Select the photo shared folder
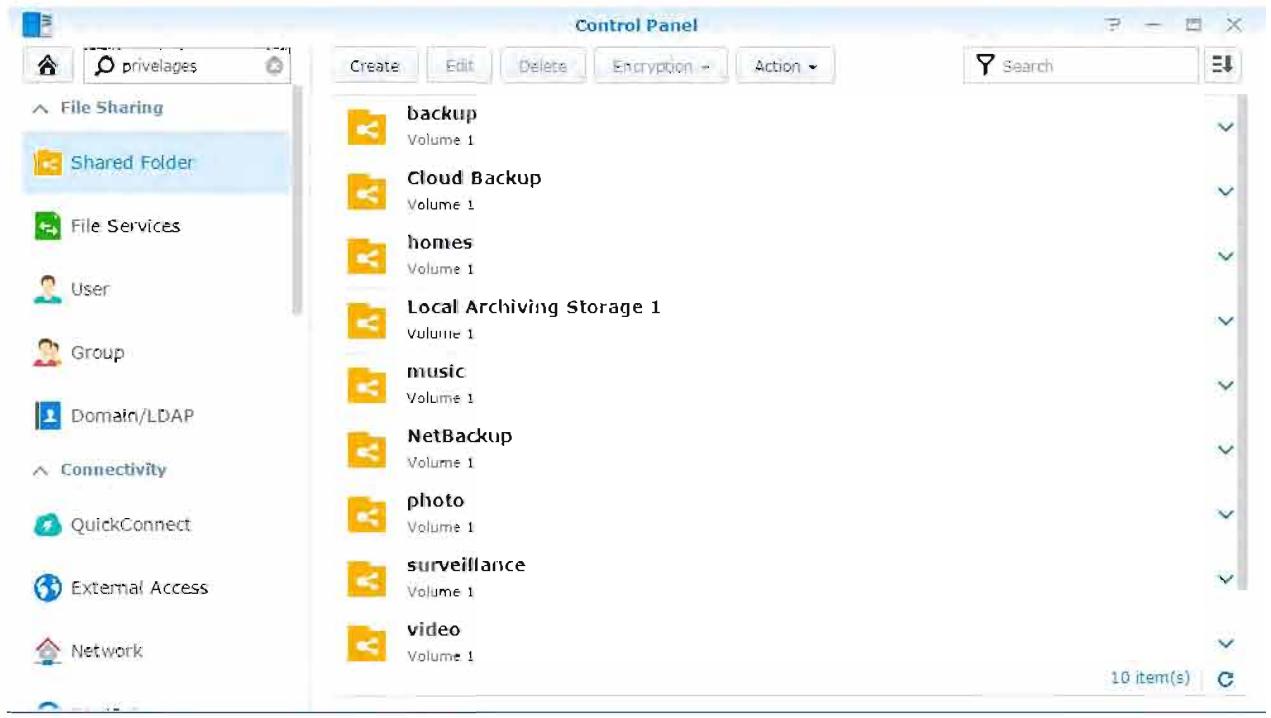The height and width of the screenshot is (718, 1271). click(780, 513)
